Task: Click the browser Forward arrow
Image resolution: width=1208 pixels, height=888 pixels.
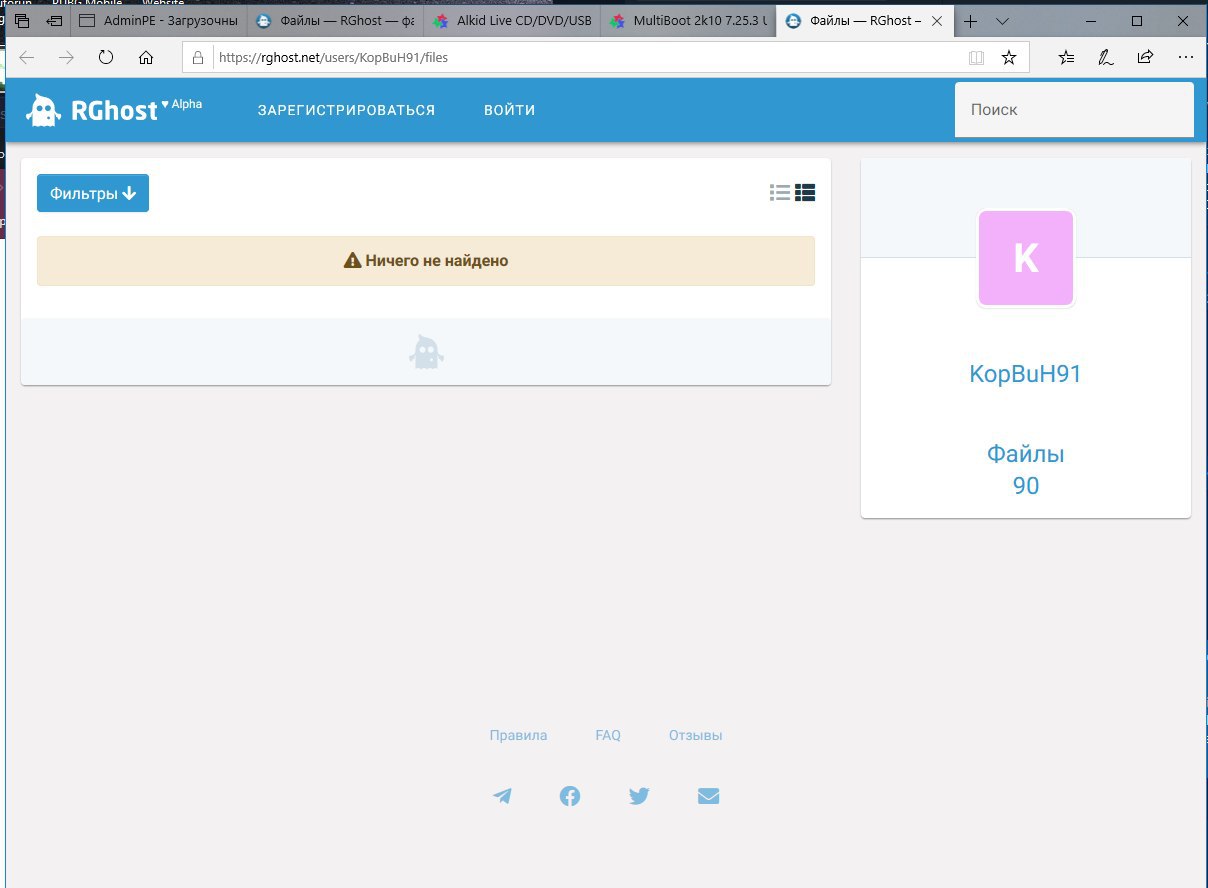Action: coord(66,58)
